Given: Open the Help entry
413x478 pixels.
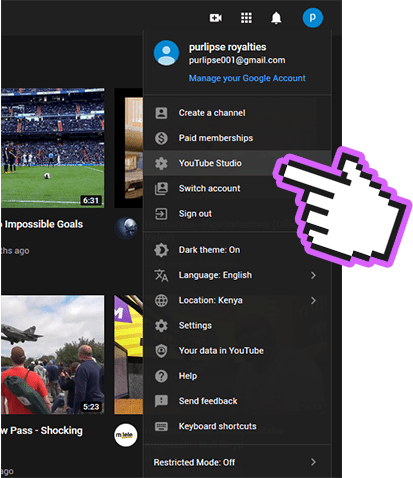Looking at the screenshot, I should (237, 376).
